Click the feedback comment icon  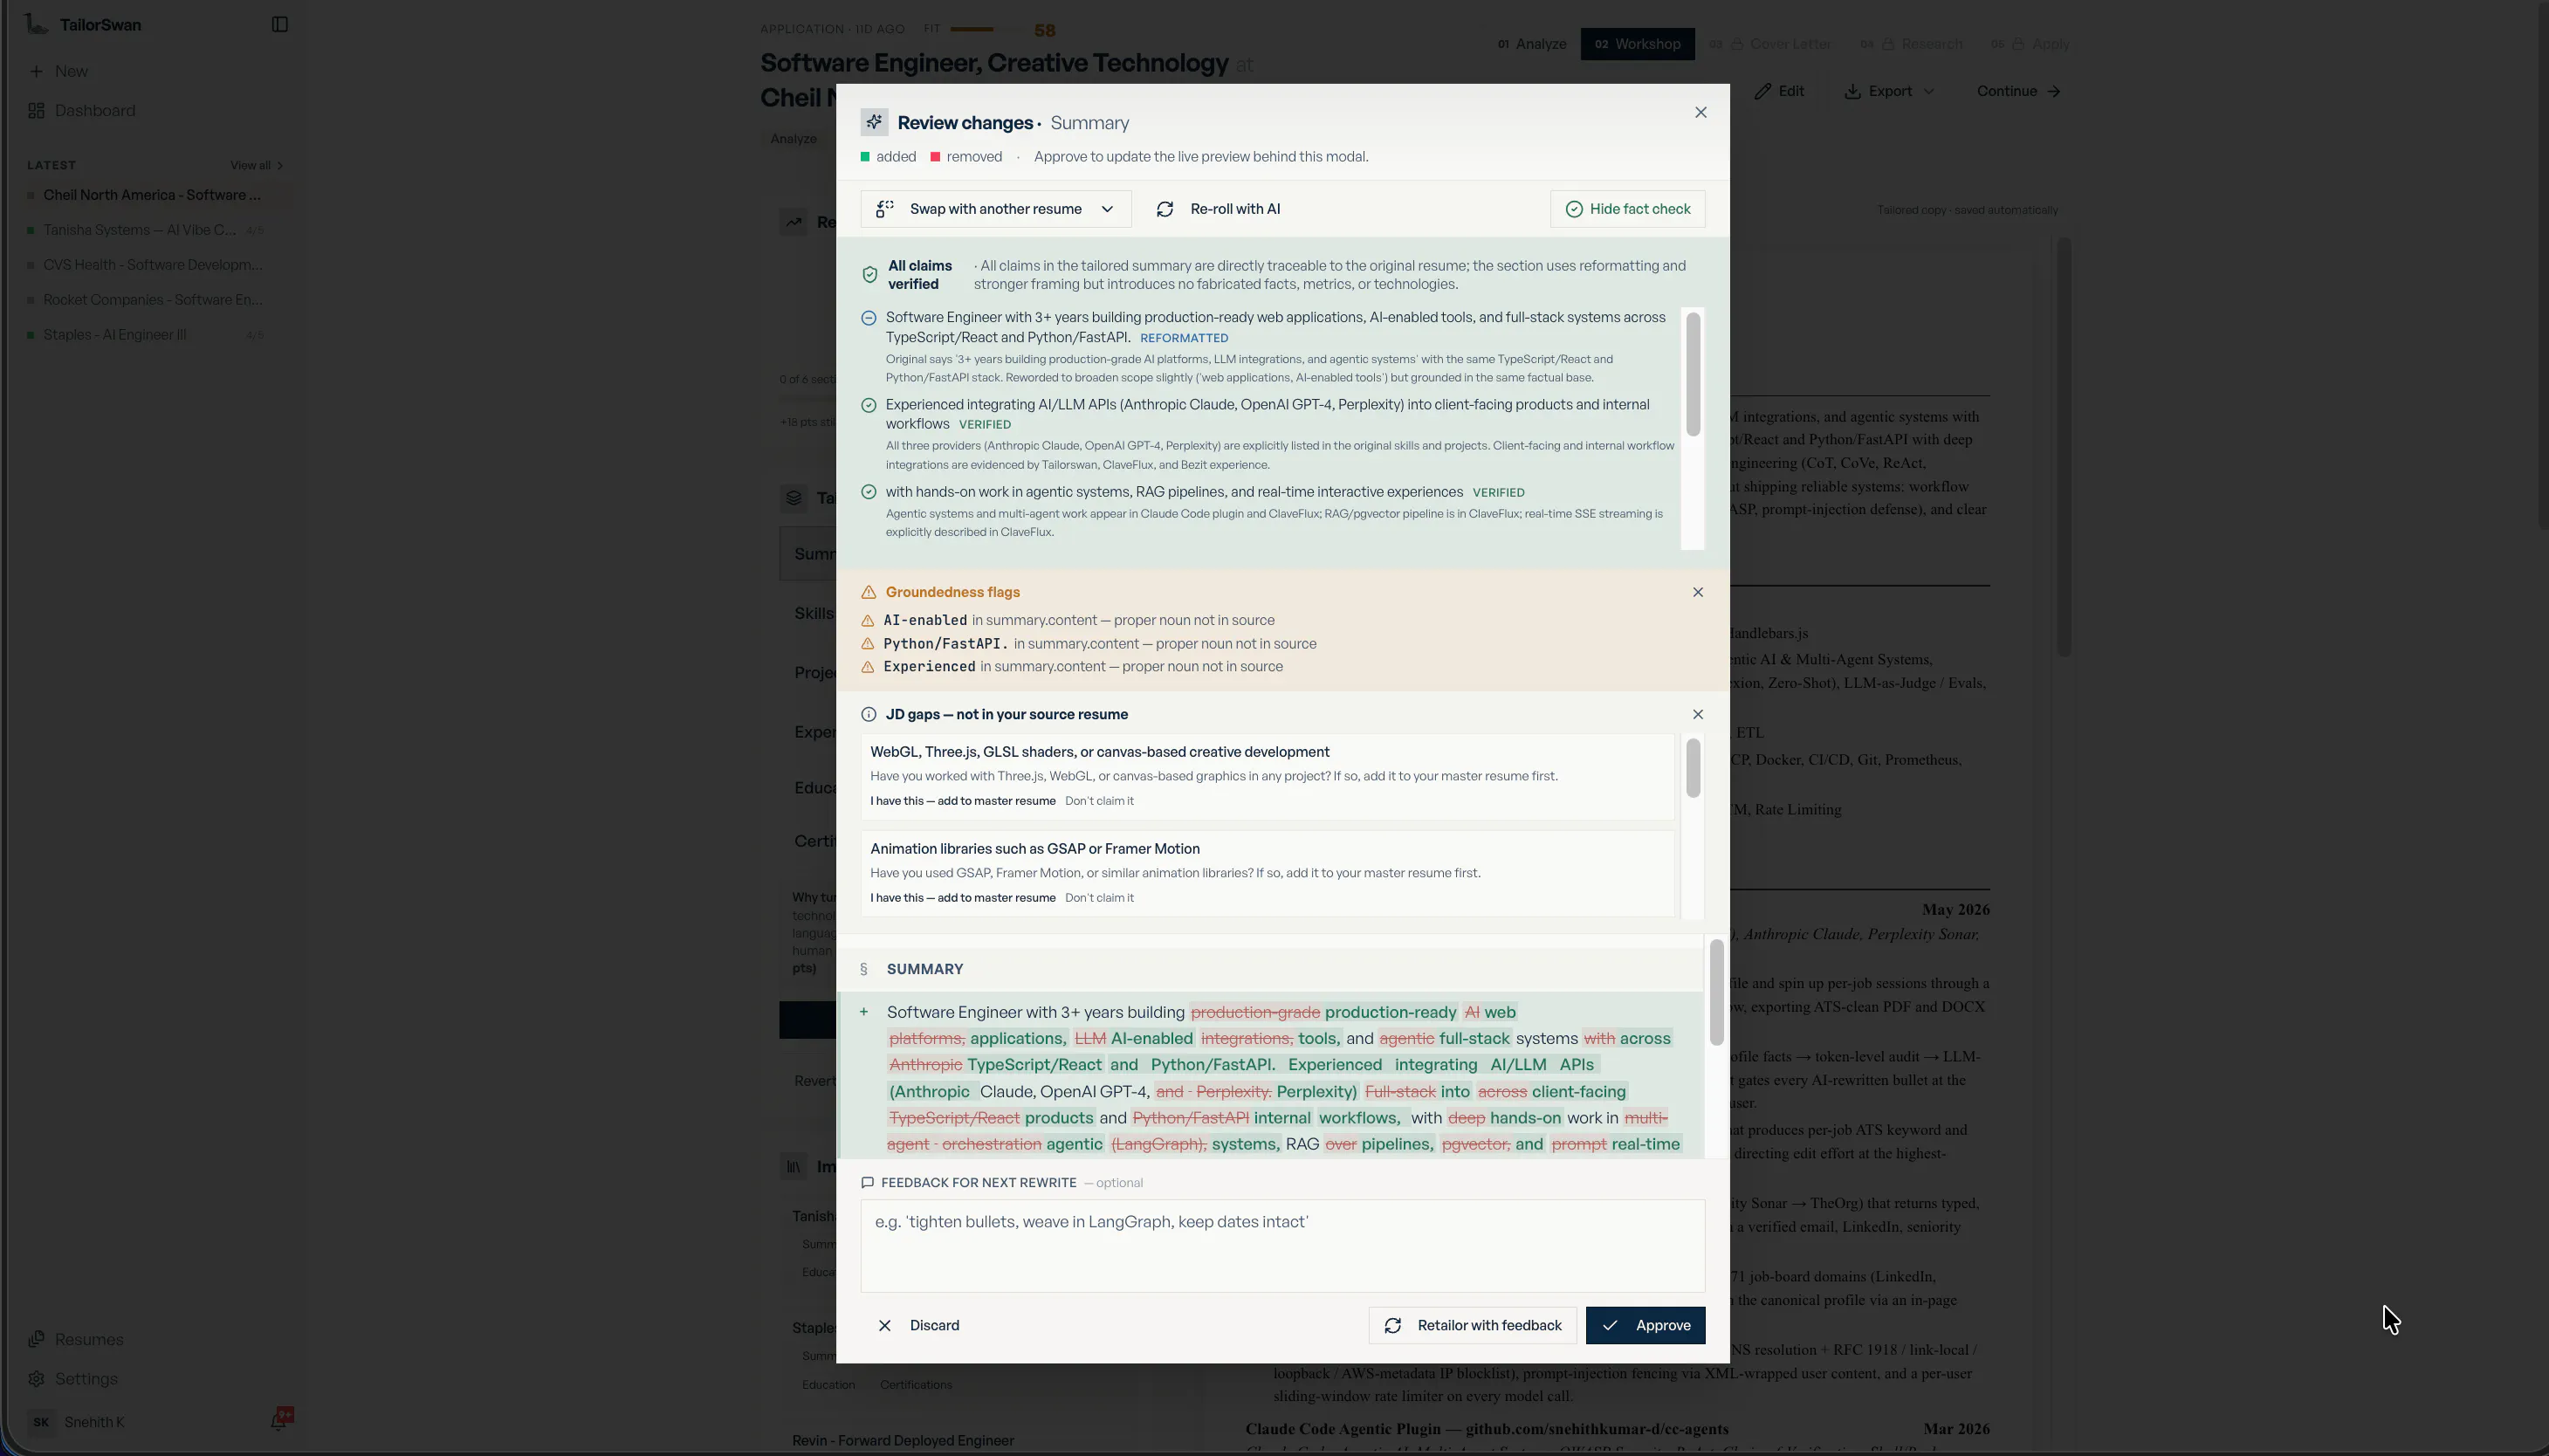point(867,1182)
